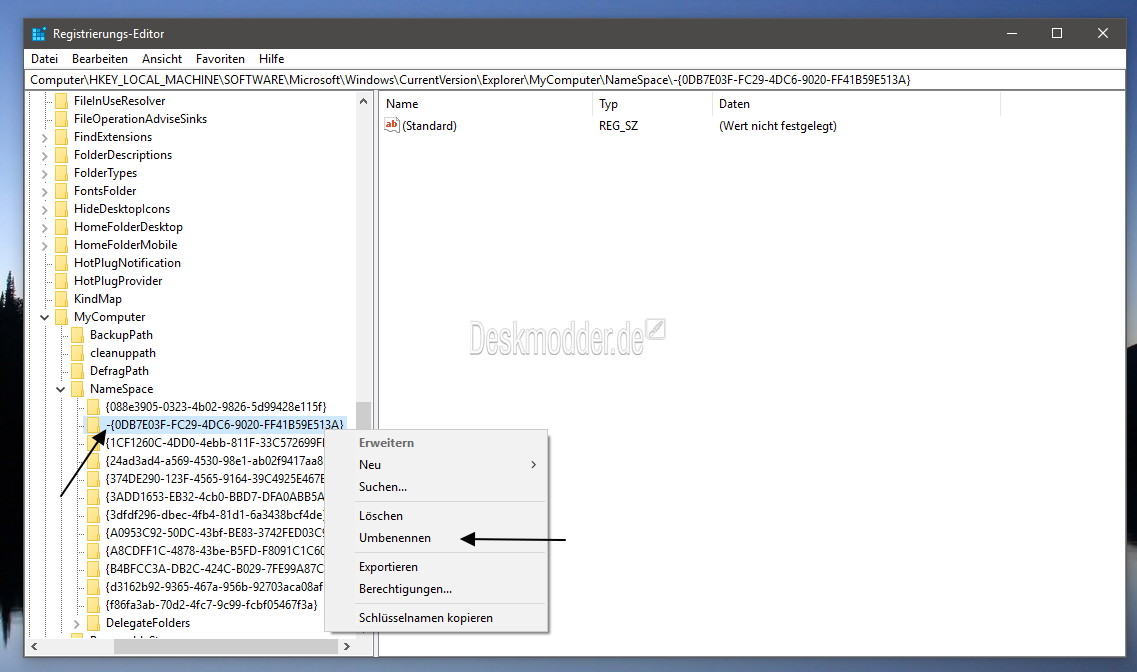Click folder icon of key {B4BFCC3A-DB2C...}

[x=94, y=568]
